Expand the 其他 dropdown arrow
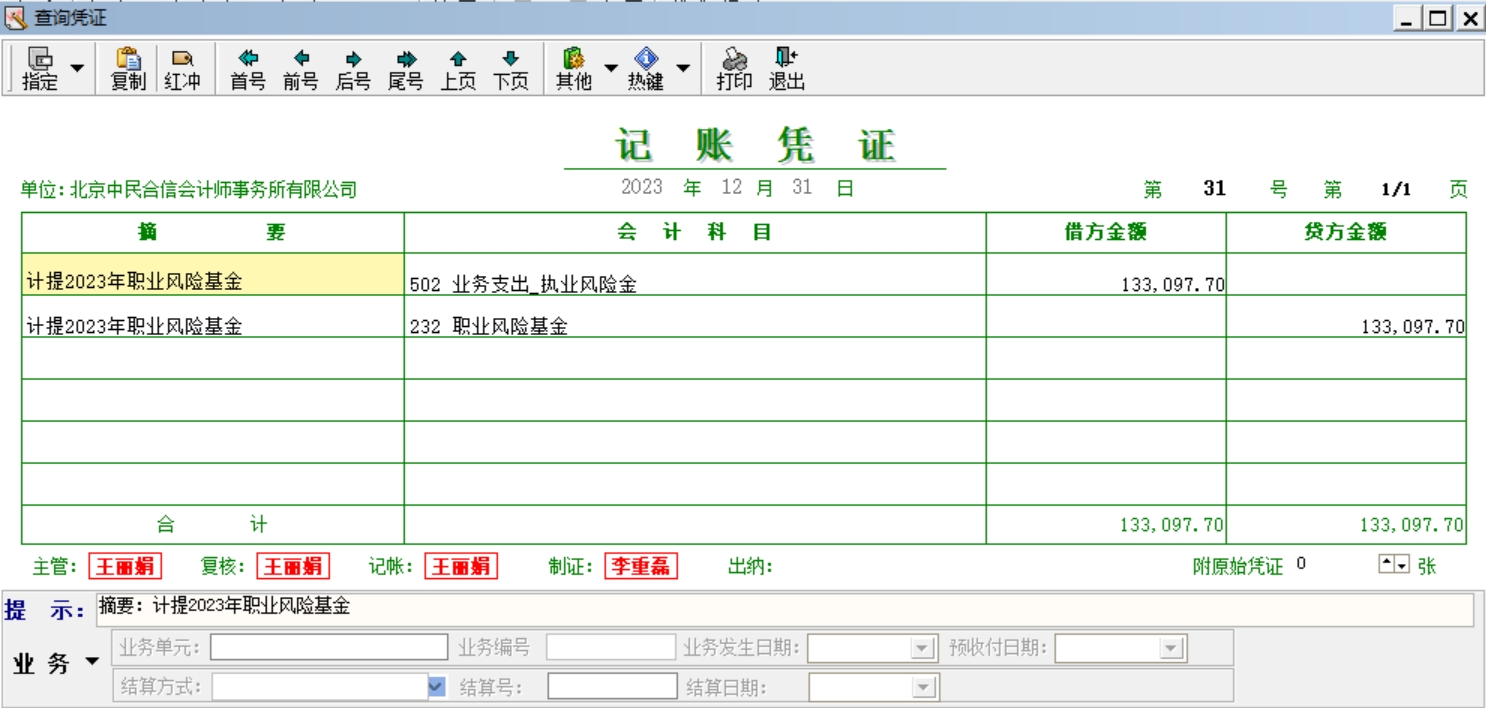Screen dimensions: 1486x708 click(610, 69)
